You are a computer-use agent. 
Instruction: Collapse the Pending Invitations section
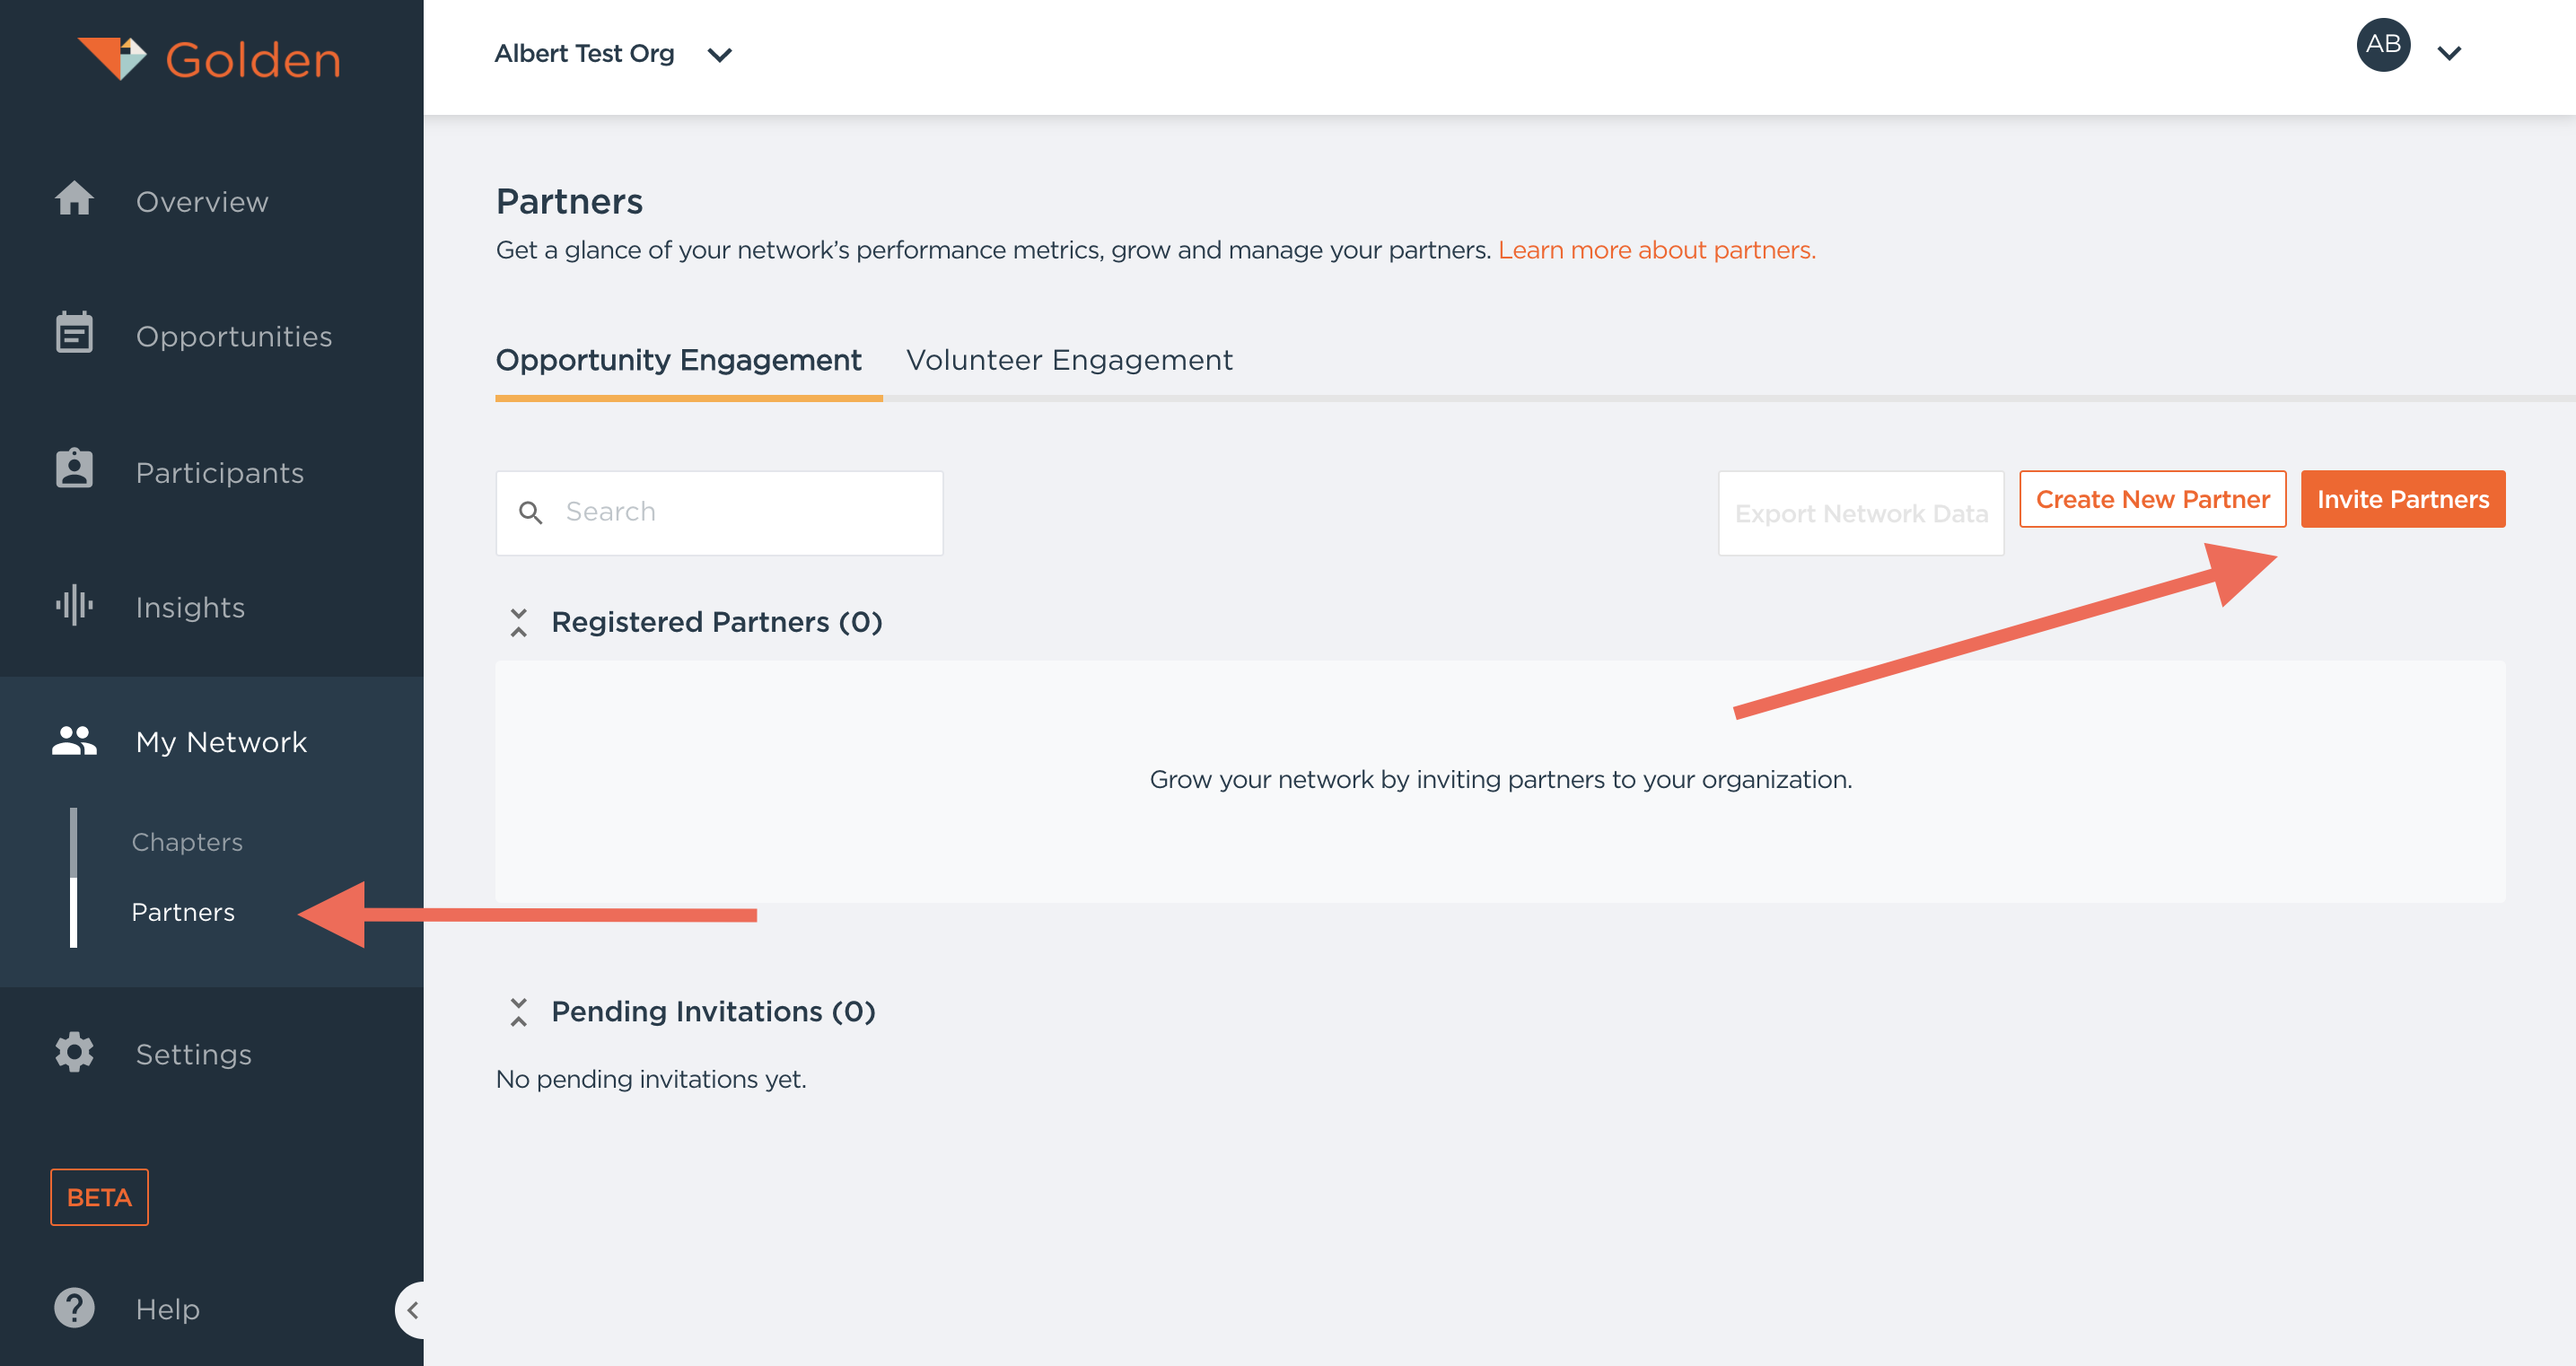[518, 1011]
